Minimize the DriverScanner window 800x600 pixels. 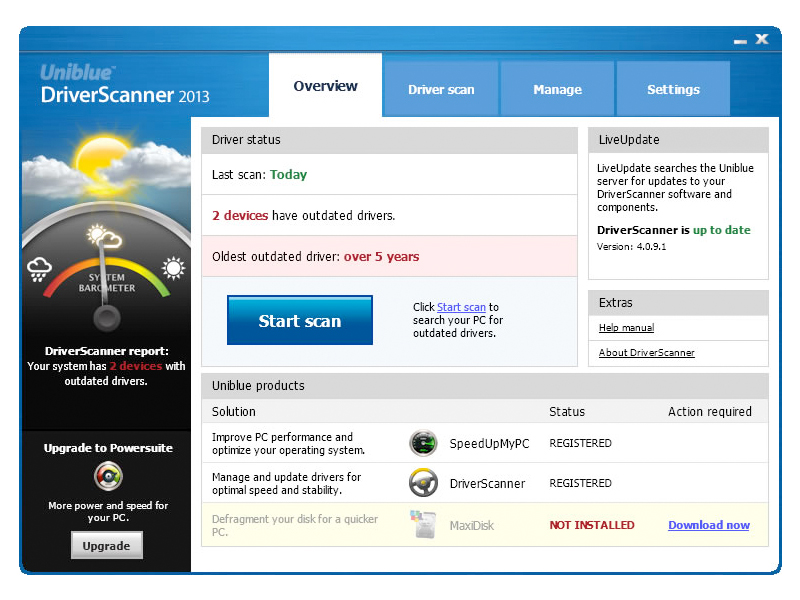click(740, 41)
